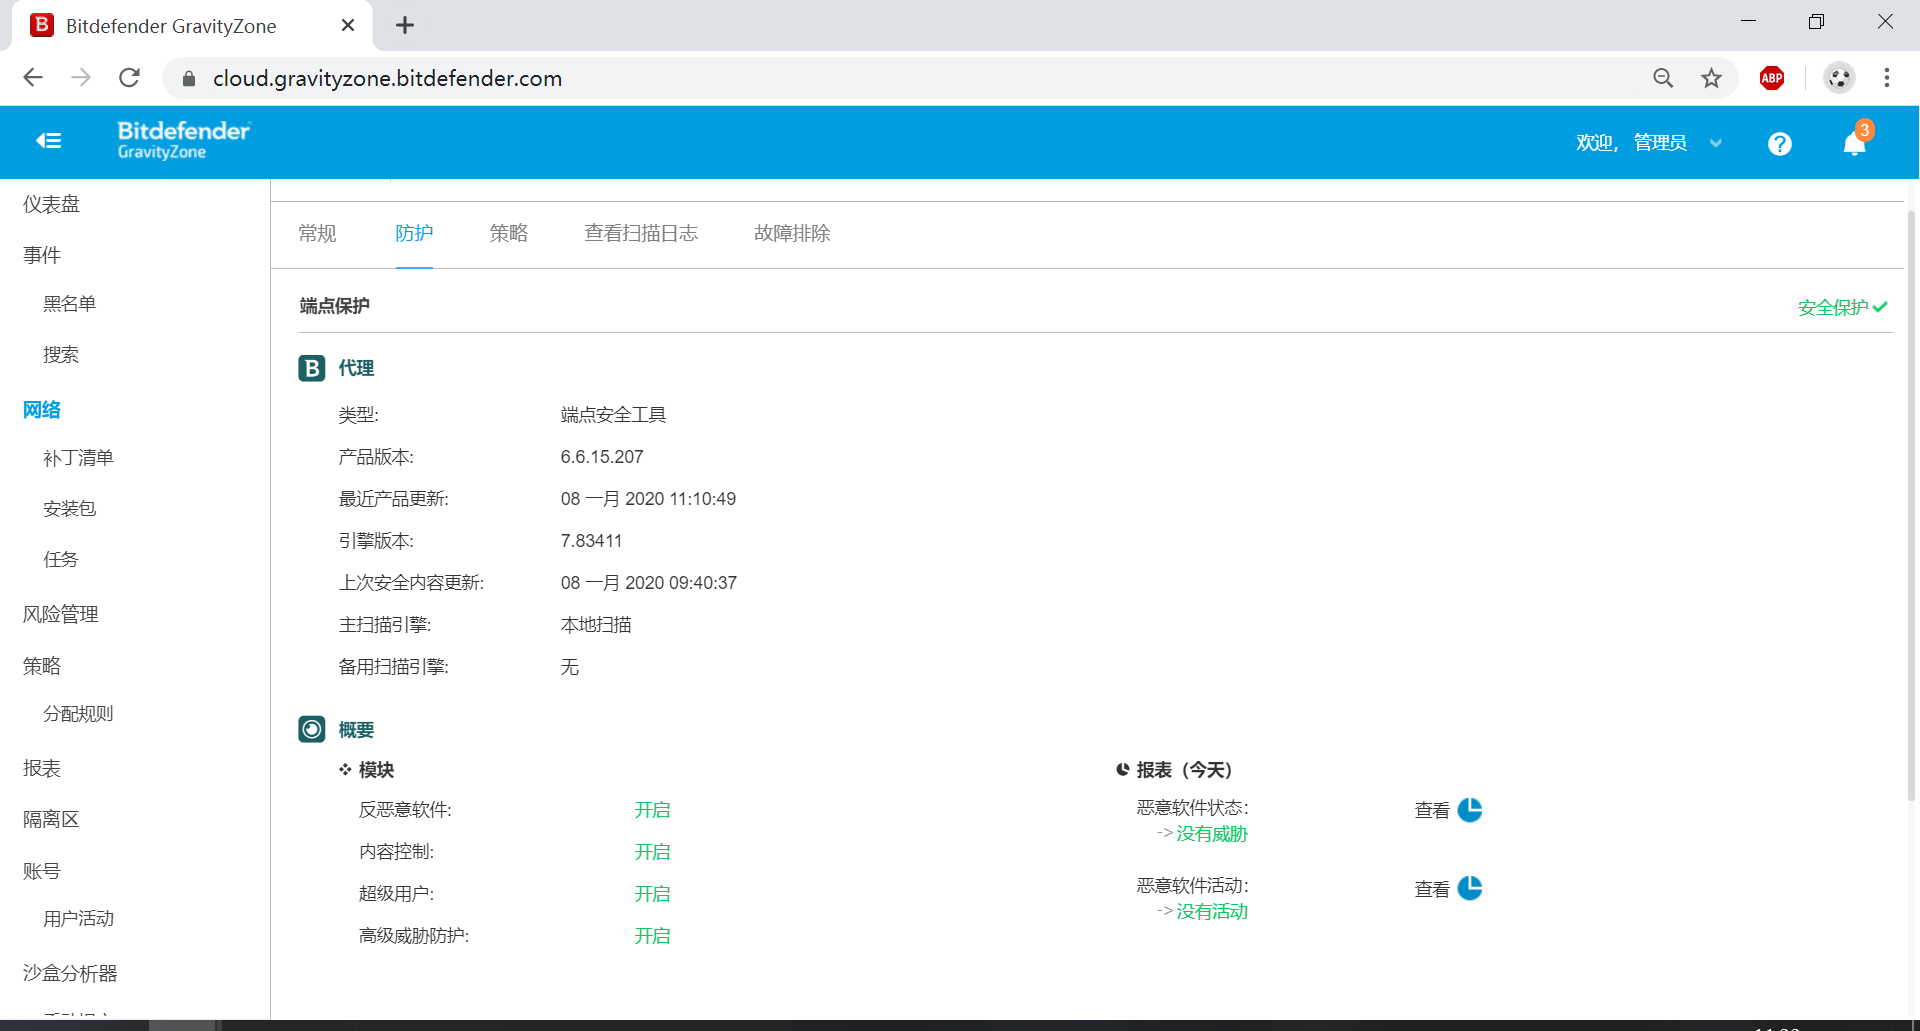Go forward in browser history
Screen dimensions: 1920x1031
(81, 78)
